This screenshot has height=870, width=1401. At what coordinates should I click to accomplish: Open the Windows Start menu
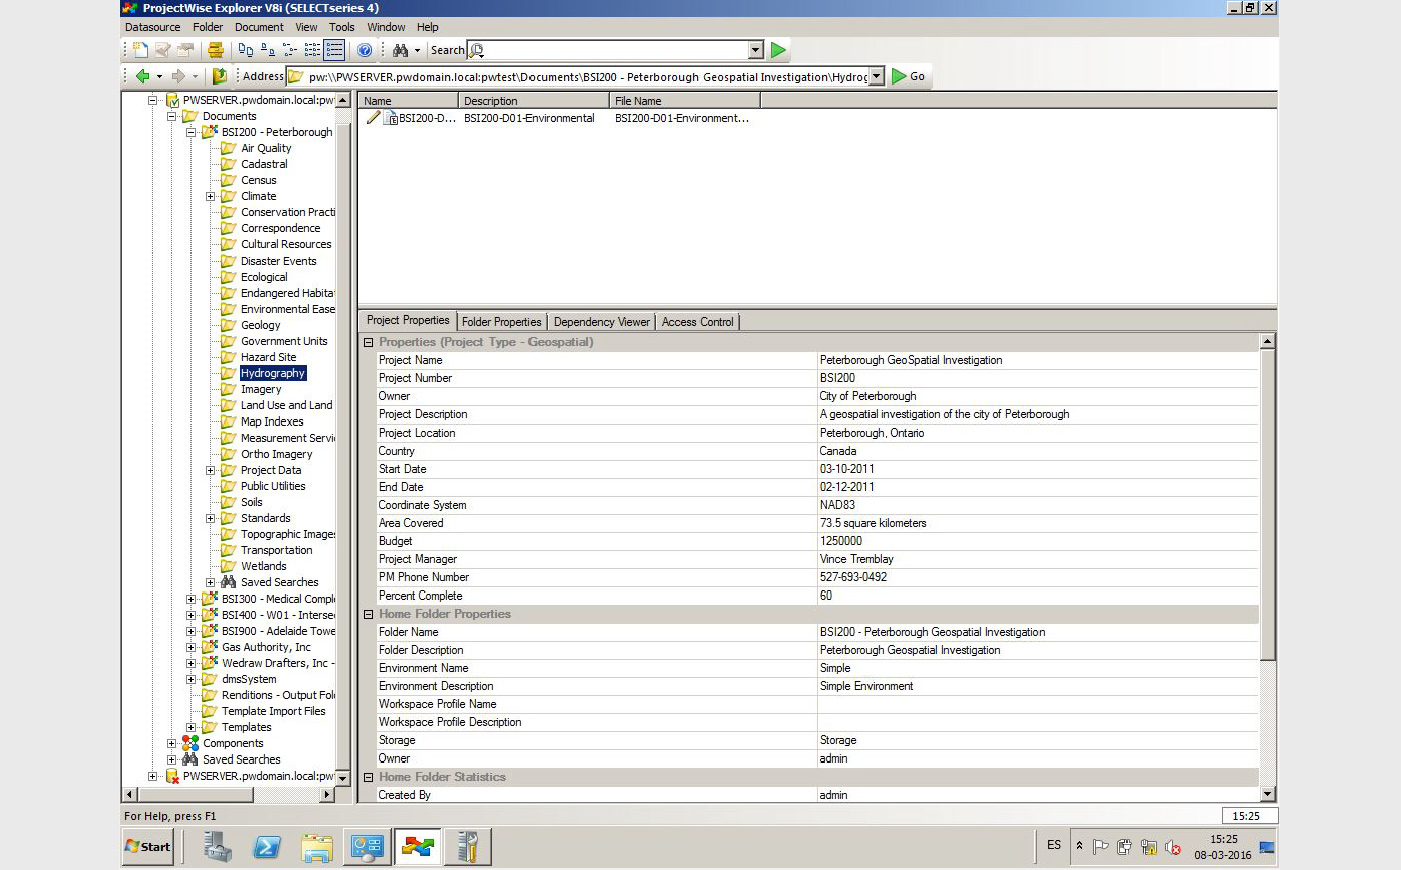(x=148, y=846)
